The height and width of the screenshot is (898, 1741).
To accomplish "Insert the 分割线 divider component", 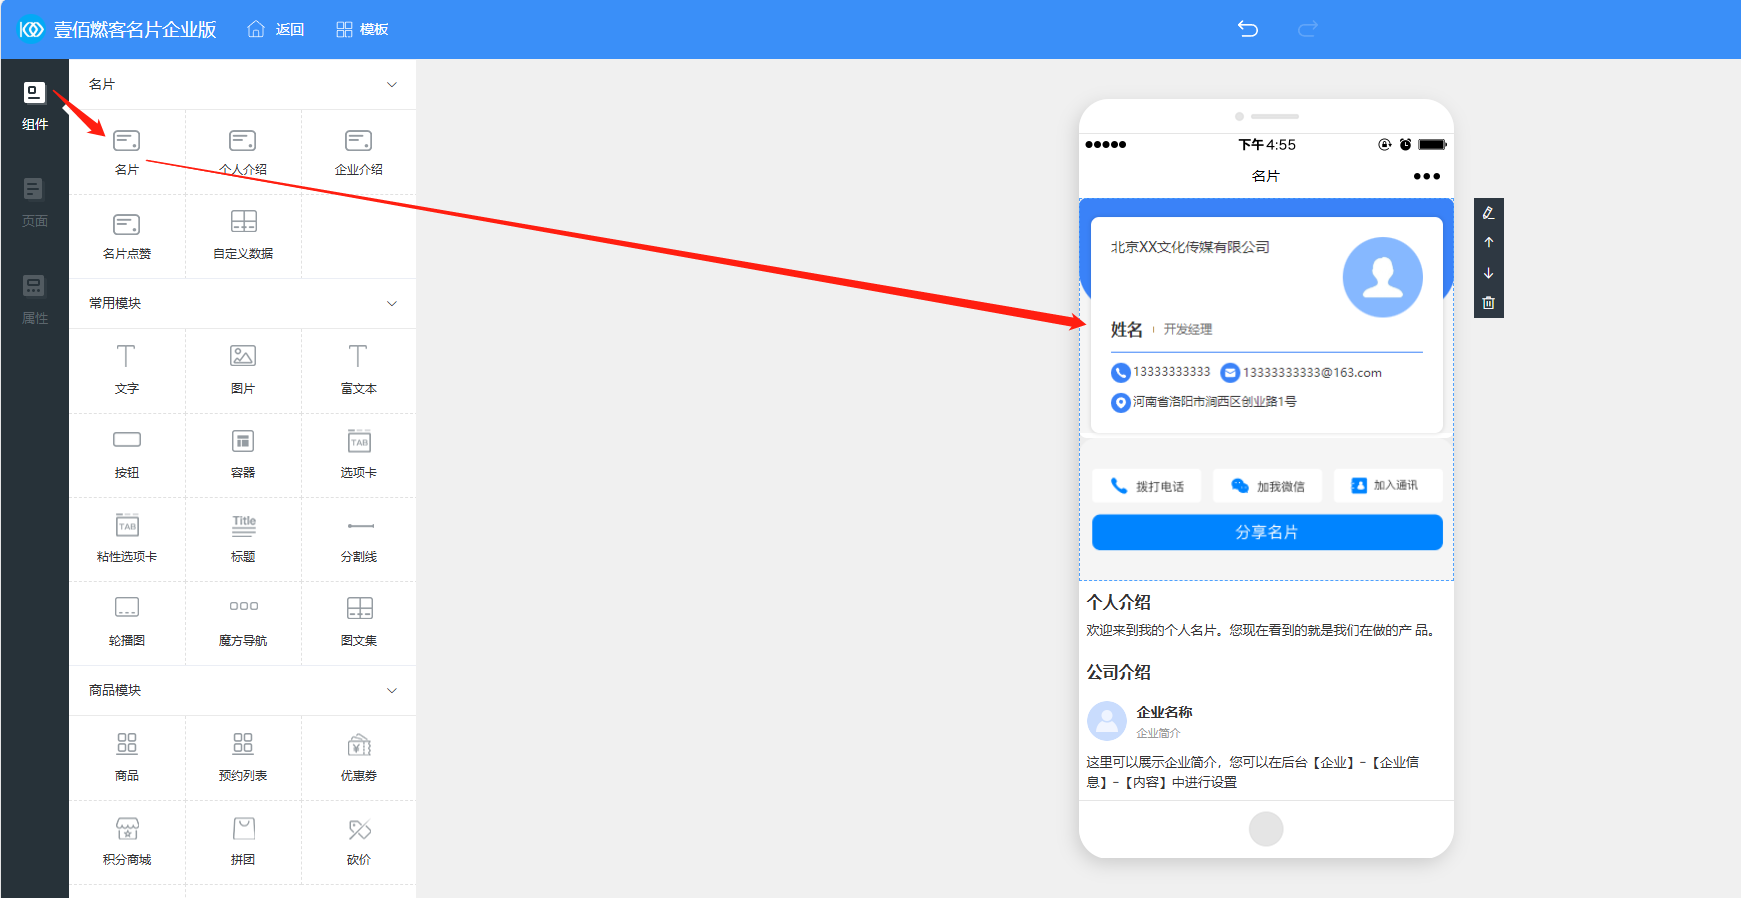I will click(359, 537).
